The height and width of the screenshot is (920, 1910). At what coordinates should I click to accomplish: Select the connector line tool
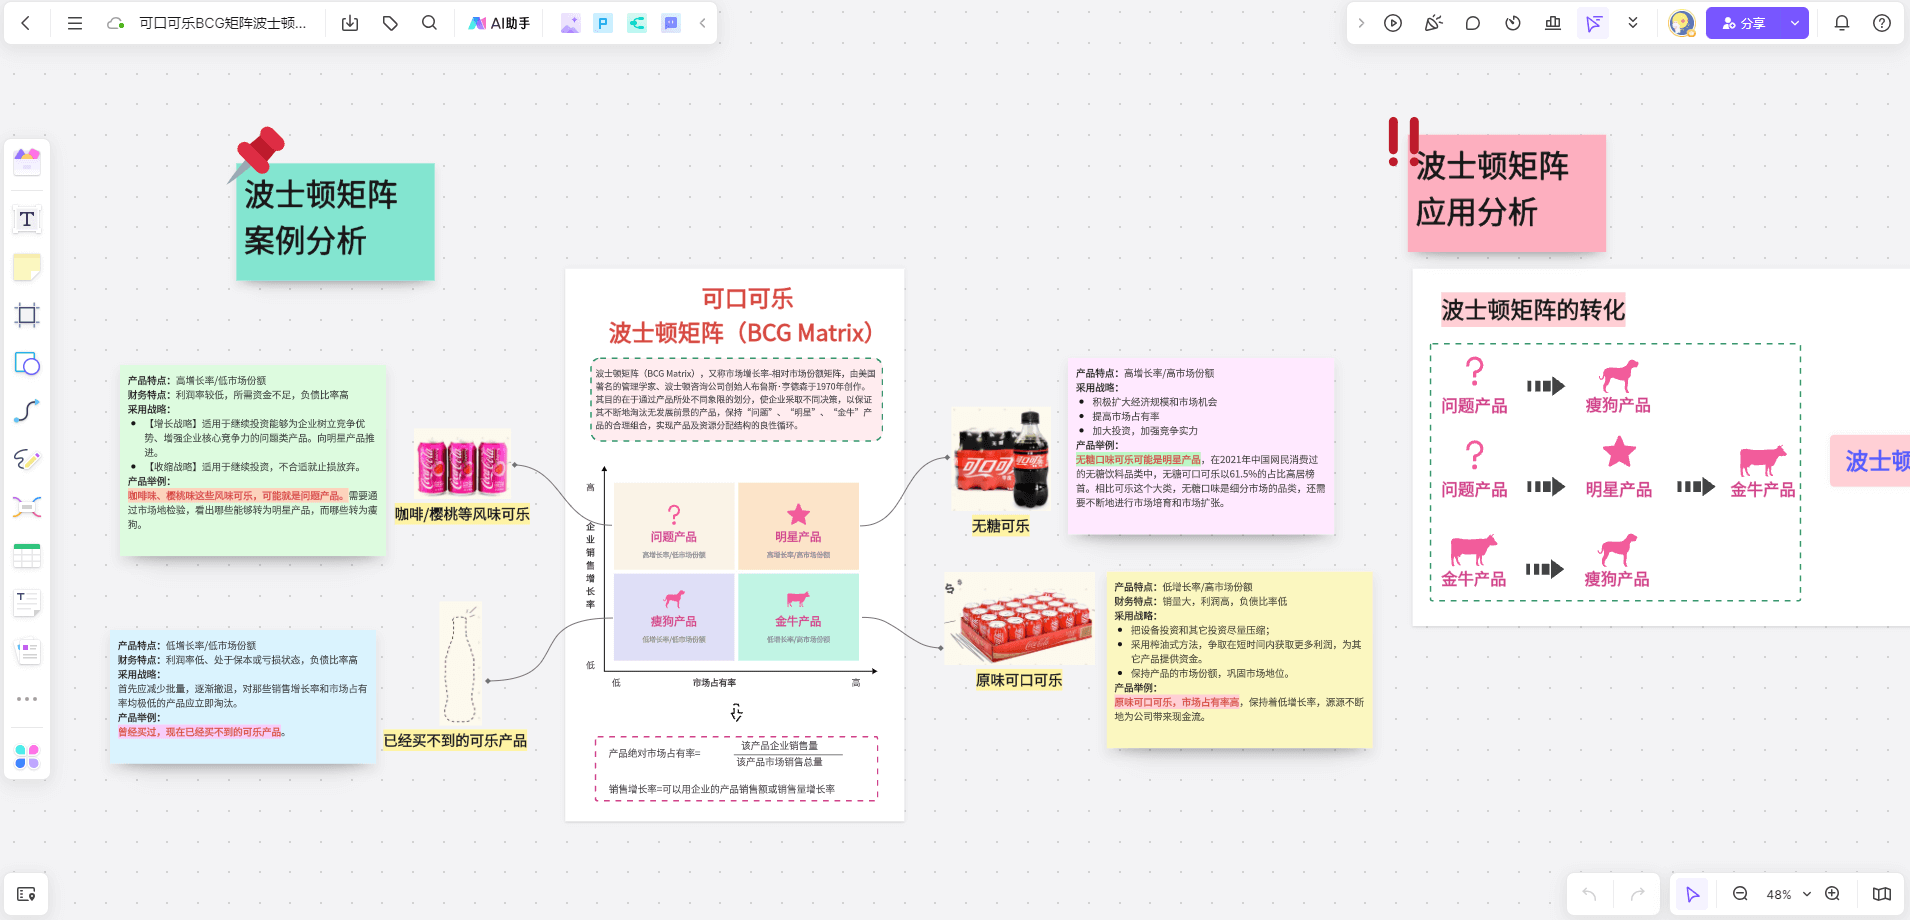point(27,411)
